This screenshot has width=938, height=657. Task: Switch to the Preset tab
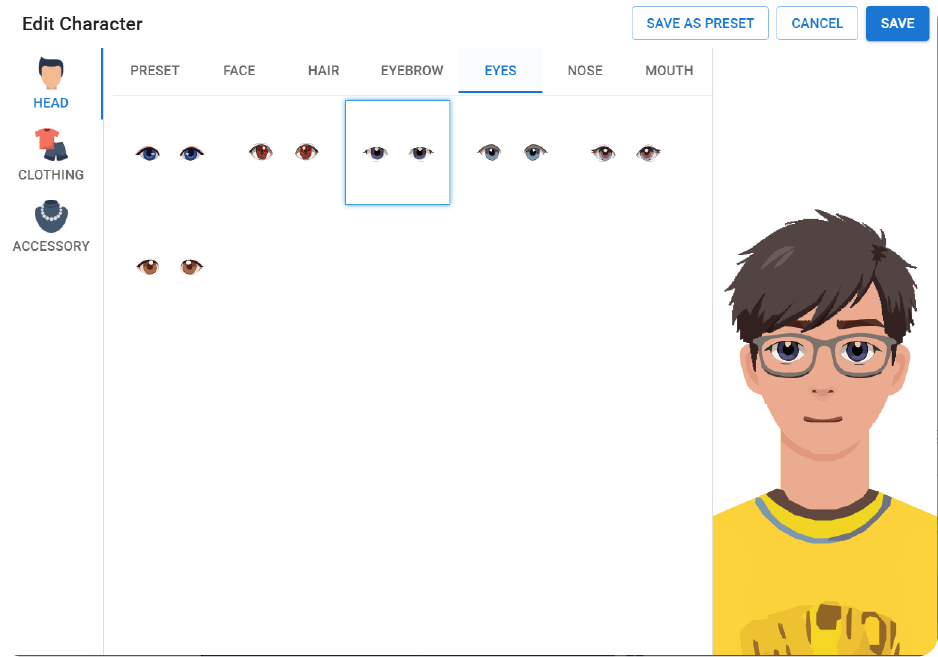[x=155, y=71]
